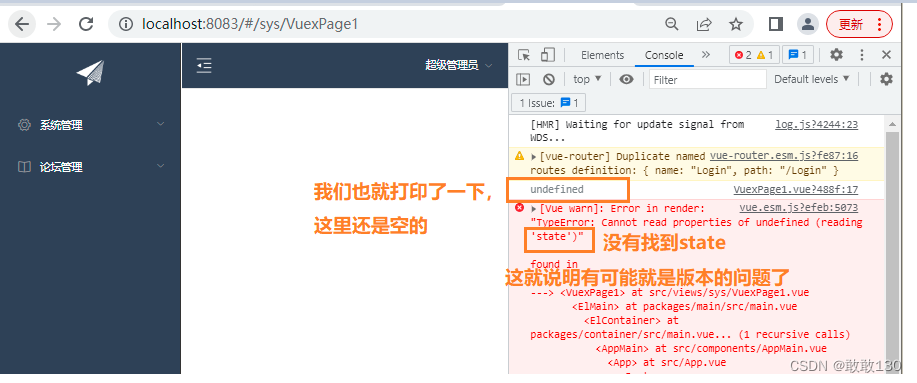Select the ElMain at packages/main/src/main.vue line
Screen dimensions: 917x383
(684, 306)
